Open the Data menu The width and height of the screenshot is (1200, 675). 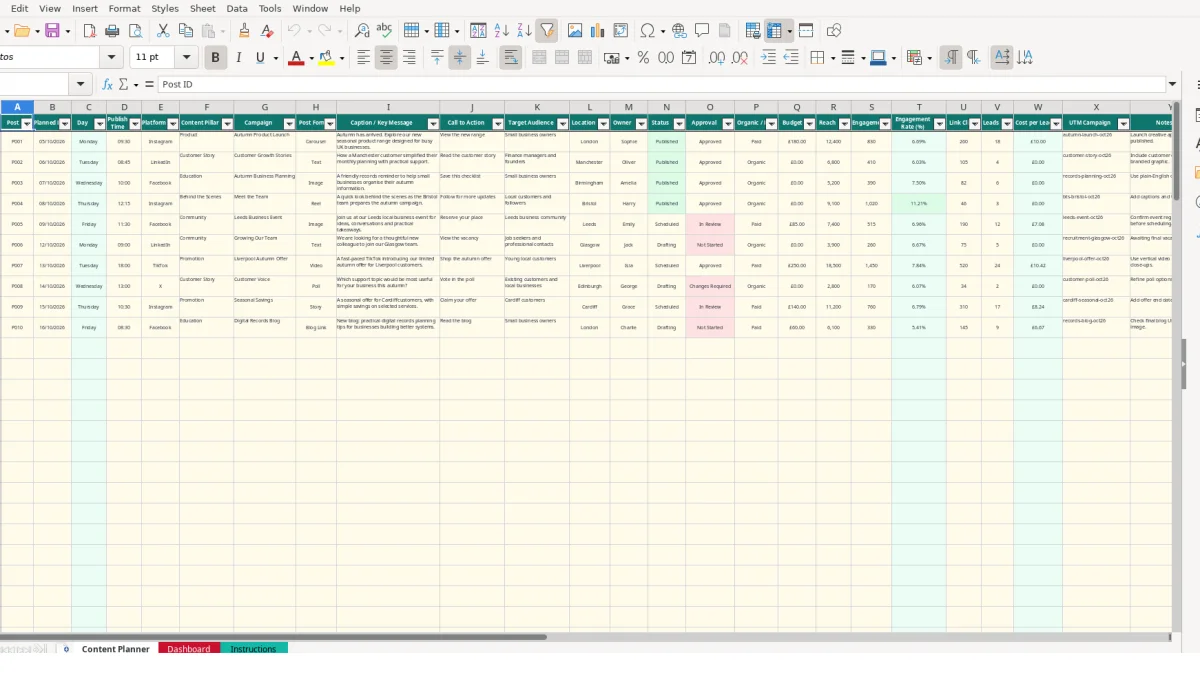coord(237,8)
